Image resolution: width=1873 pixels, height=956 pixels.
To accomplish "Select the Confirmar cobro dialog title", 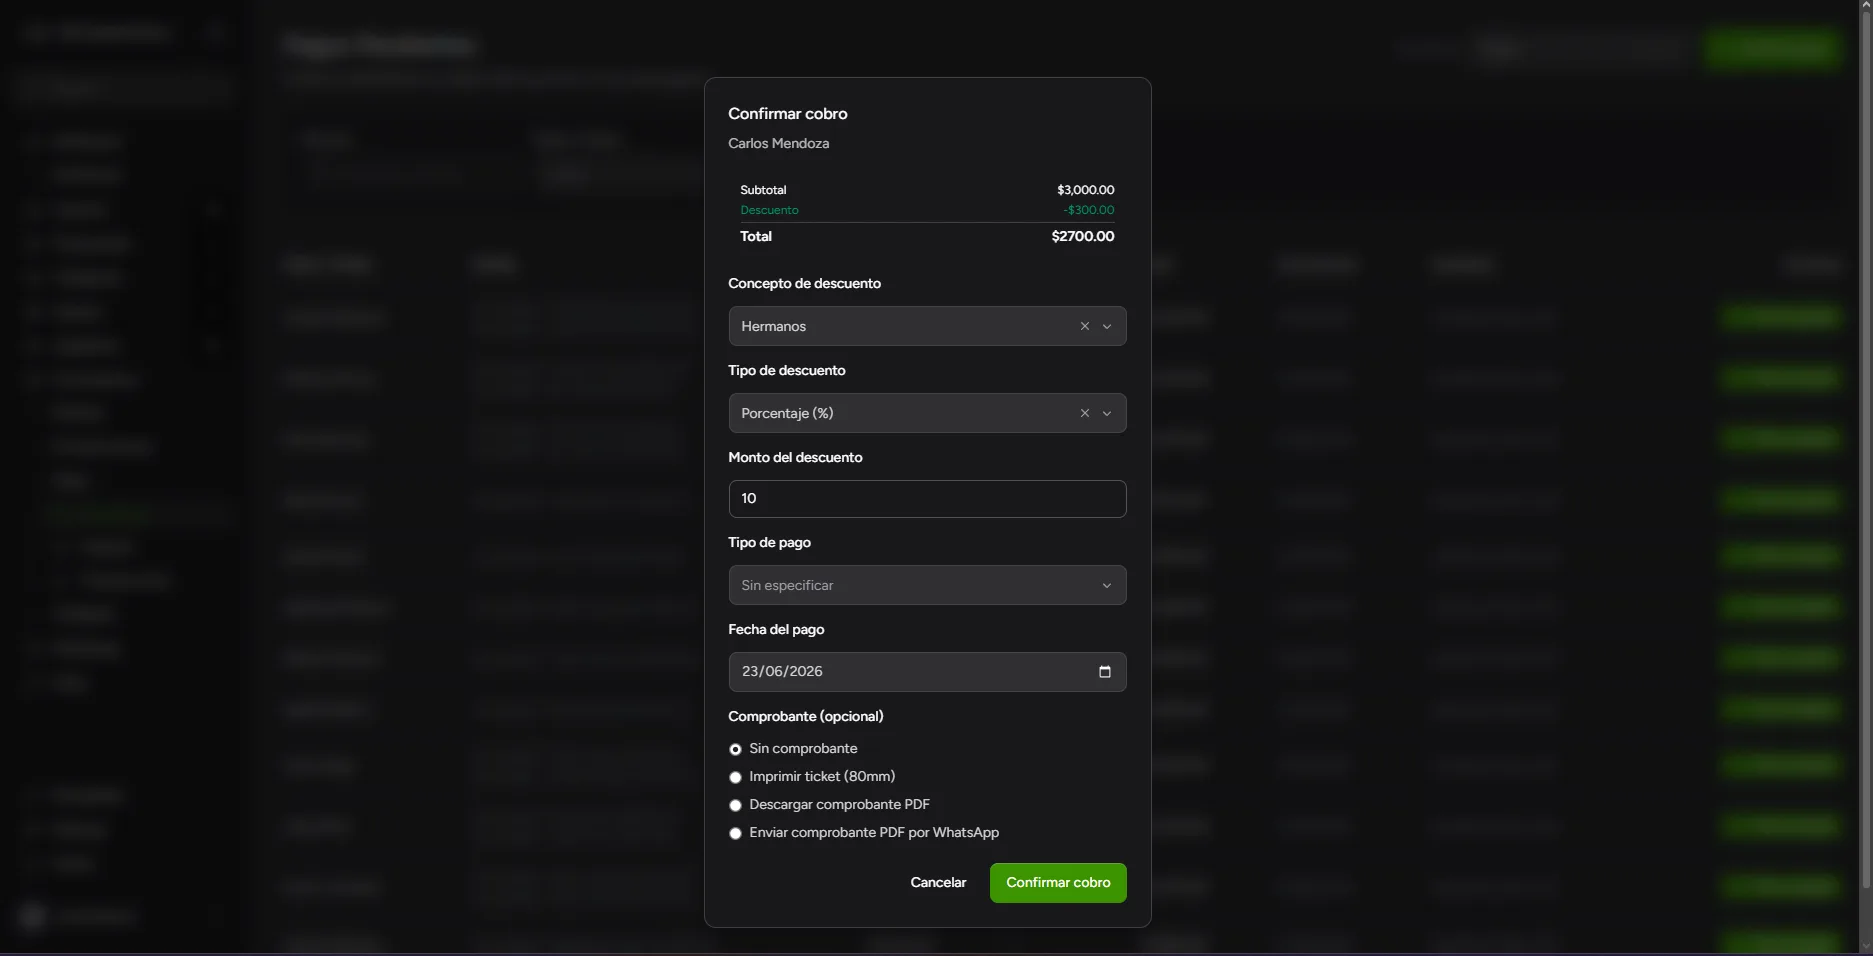I will [x=787, y=114].
